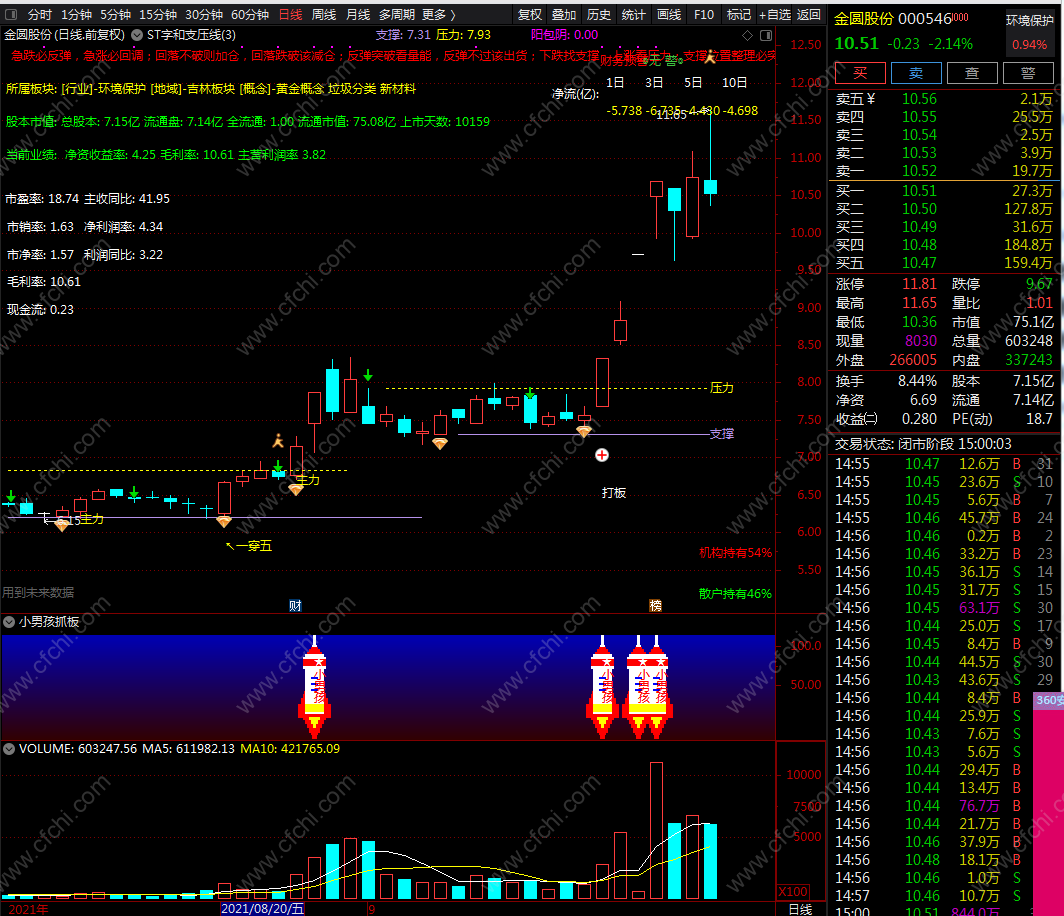Screen dimensions: 1064x916
Task: Click the purple 支撑 line label
Action: click(722, 434)
